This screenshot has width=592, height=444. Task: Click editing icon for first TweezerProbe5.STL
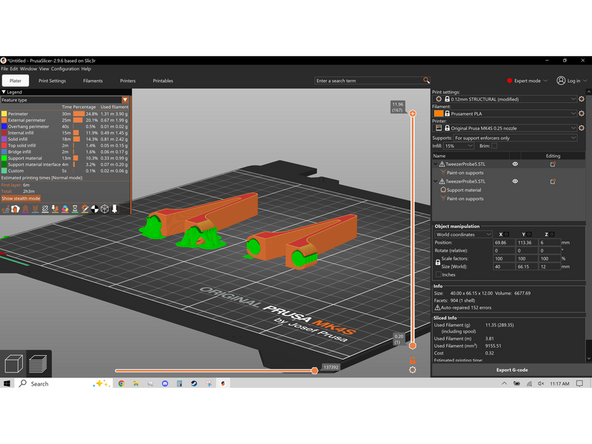click(x=553, y=164)
